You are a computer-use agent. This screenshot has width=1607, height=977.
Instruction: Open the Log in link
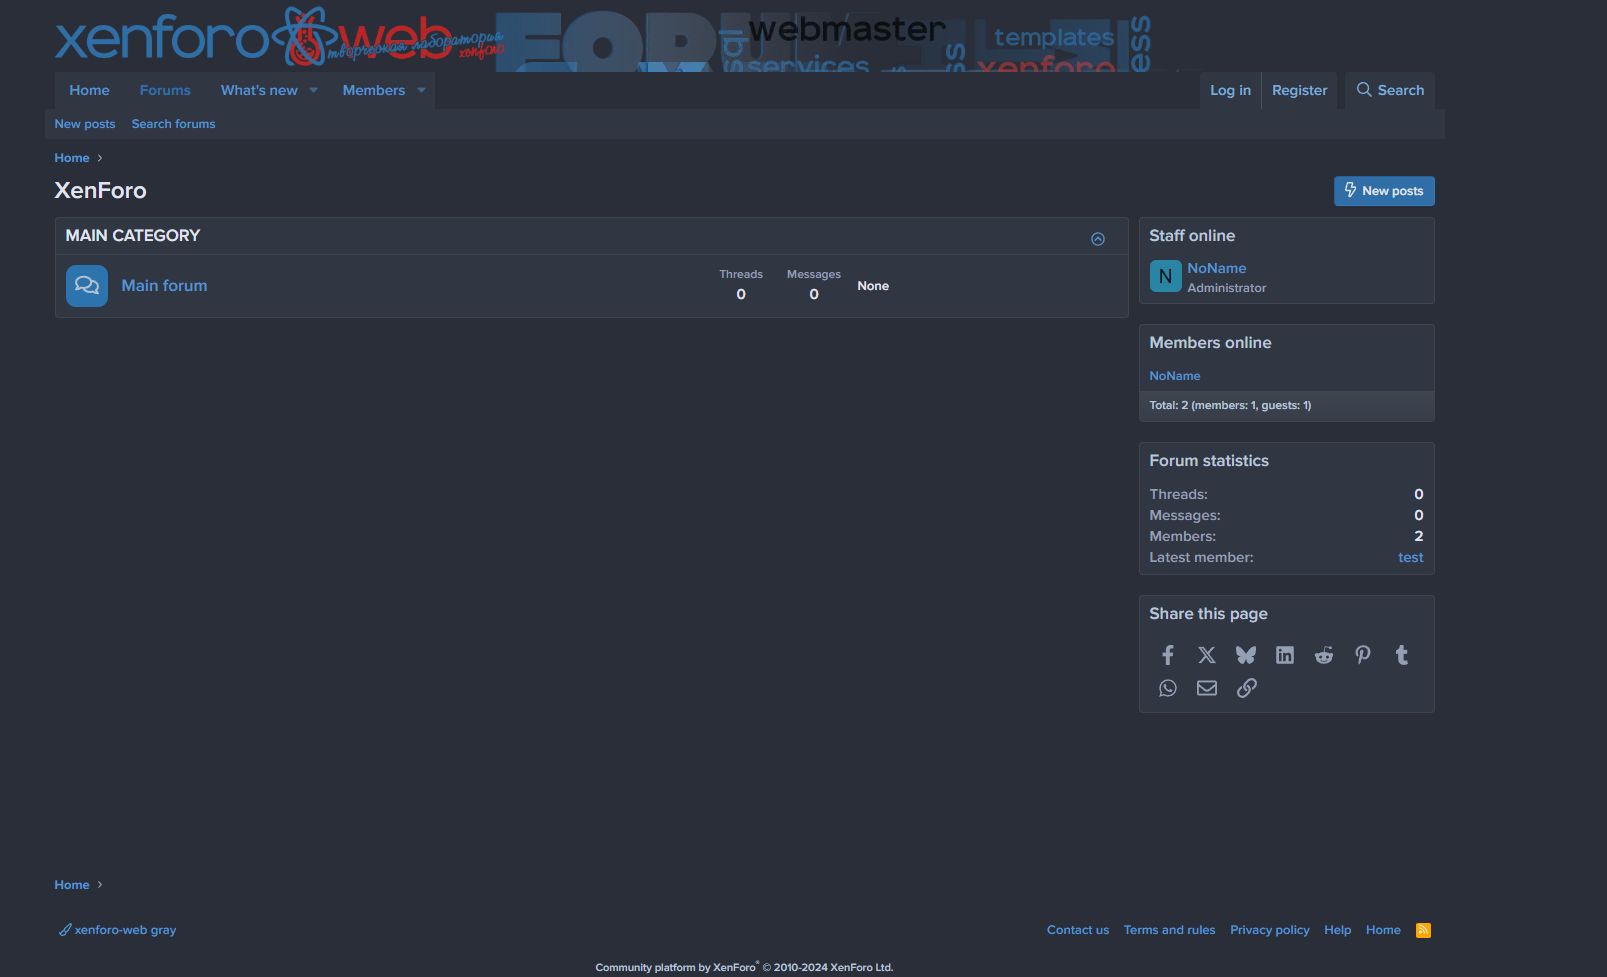click(1230, 90)
